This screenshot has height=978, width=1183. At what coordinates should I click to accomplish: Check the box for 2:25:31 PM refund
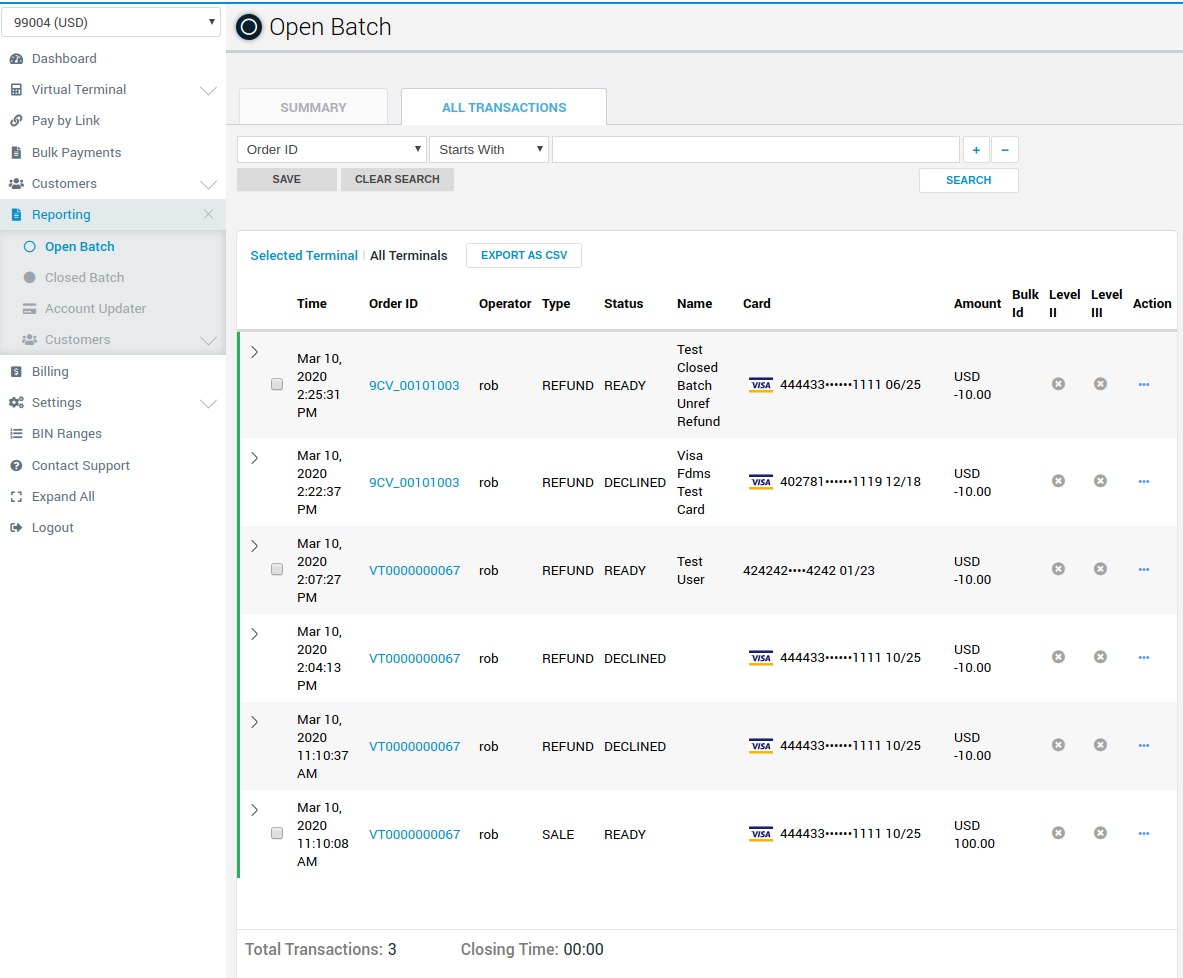tap(277, 385)
